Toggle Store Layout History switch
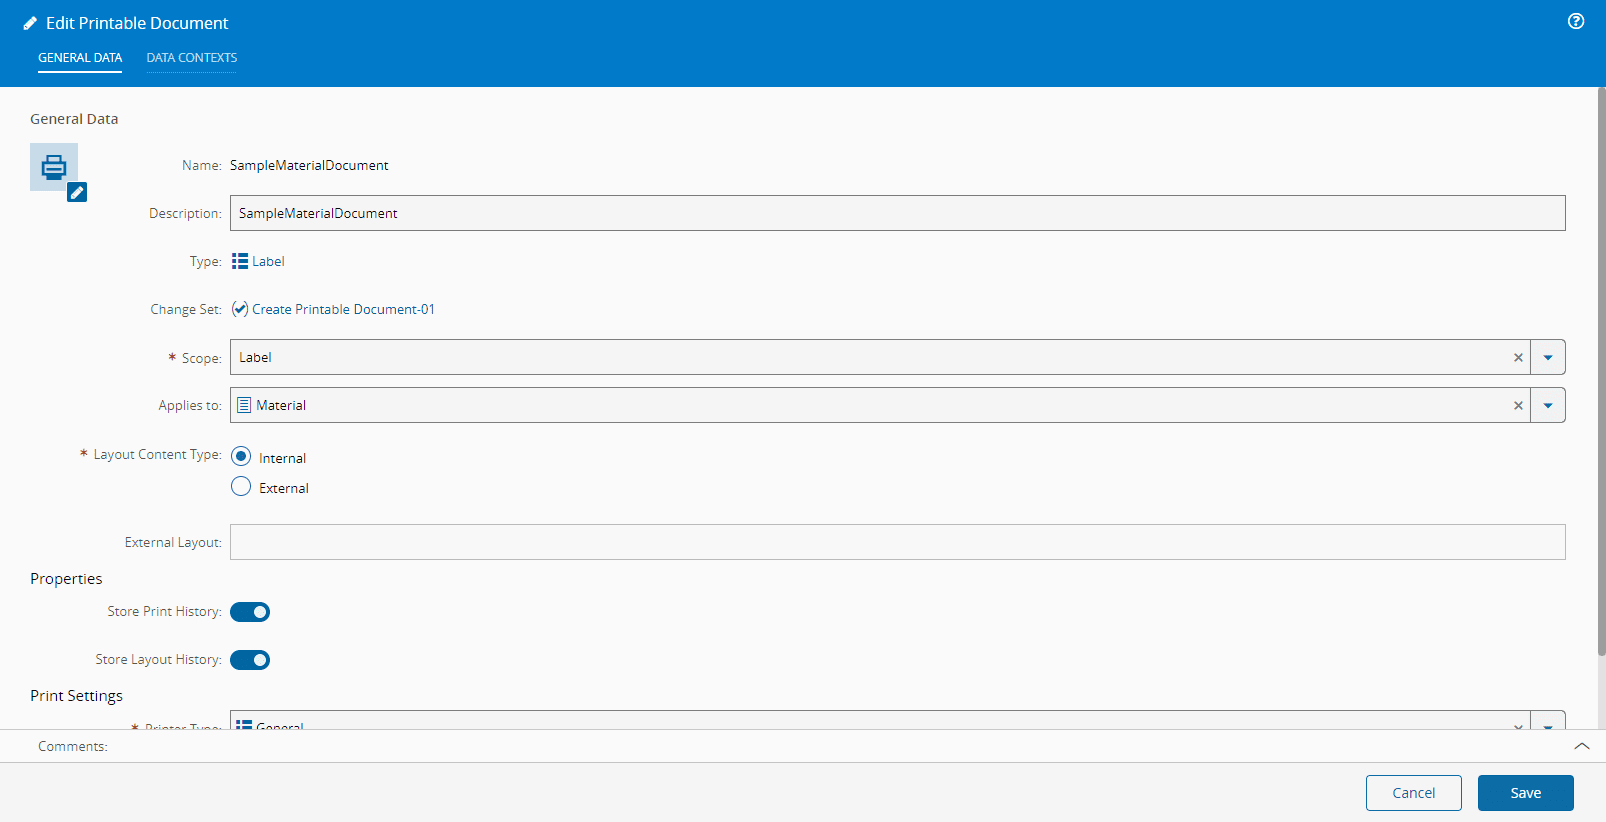Screen dimensions: 1606x822 pos(250,660)
